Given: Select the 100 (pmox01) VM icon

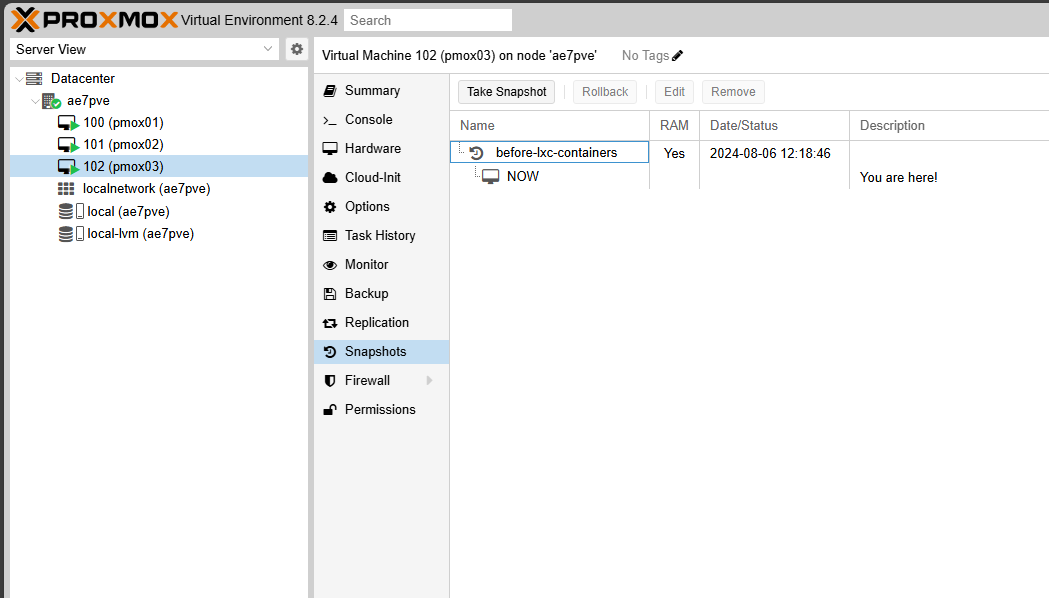Looking at the screenshot, I should pos(68,123).
